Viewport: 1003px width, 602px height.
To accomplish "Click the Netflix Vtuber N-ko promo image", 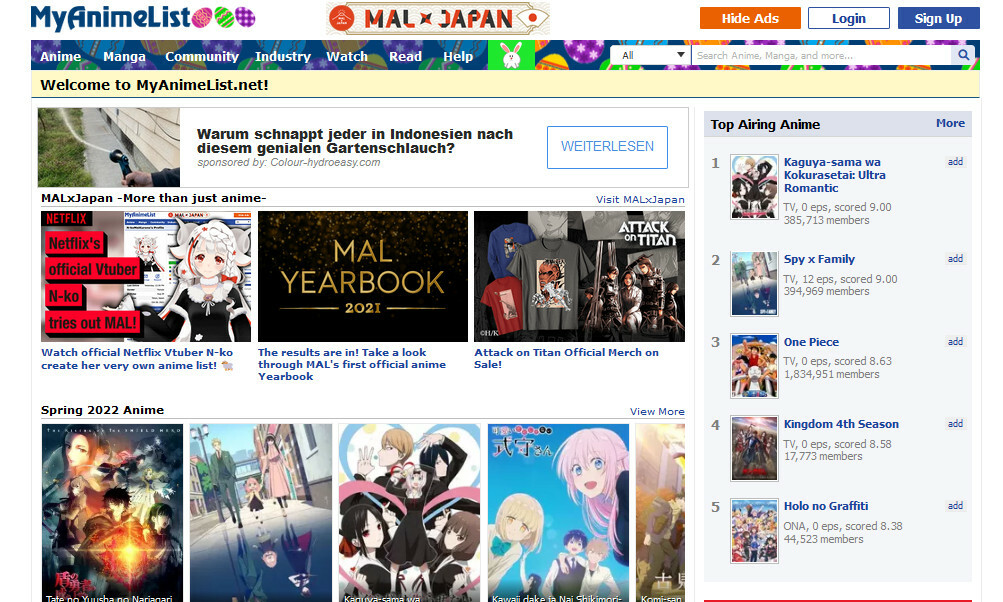I will [146, 276].
